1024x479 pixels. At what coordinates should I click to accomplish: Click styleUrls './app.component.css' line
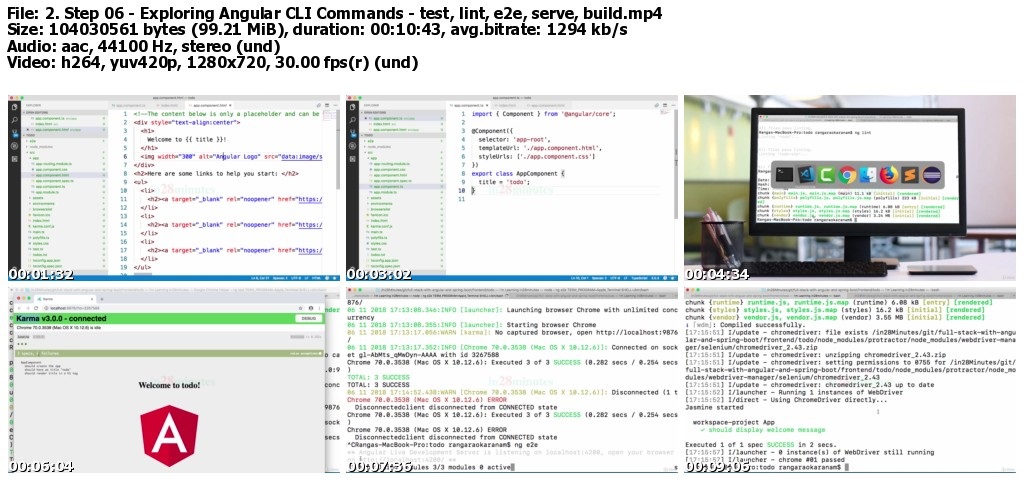(x=537, y=156)
